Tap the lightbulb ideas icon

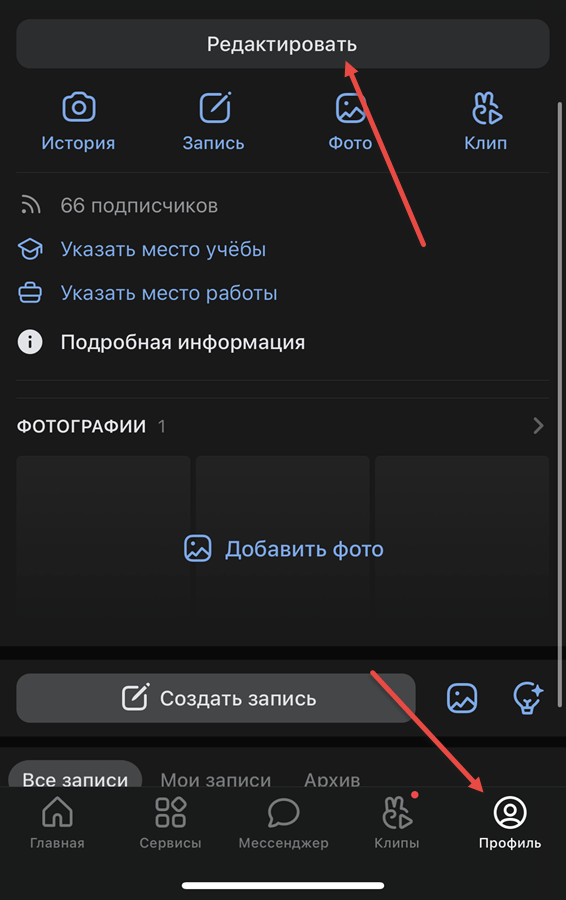(528, 697)
